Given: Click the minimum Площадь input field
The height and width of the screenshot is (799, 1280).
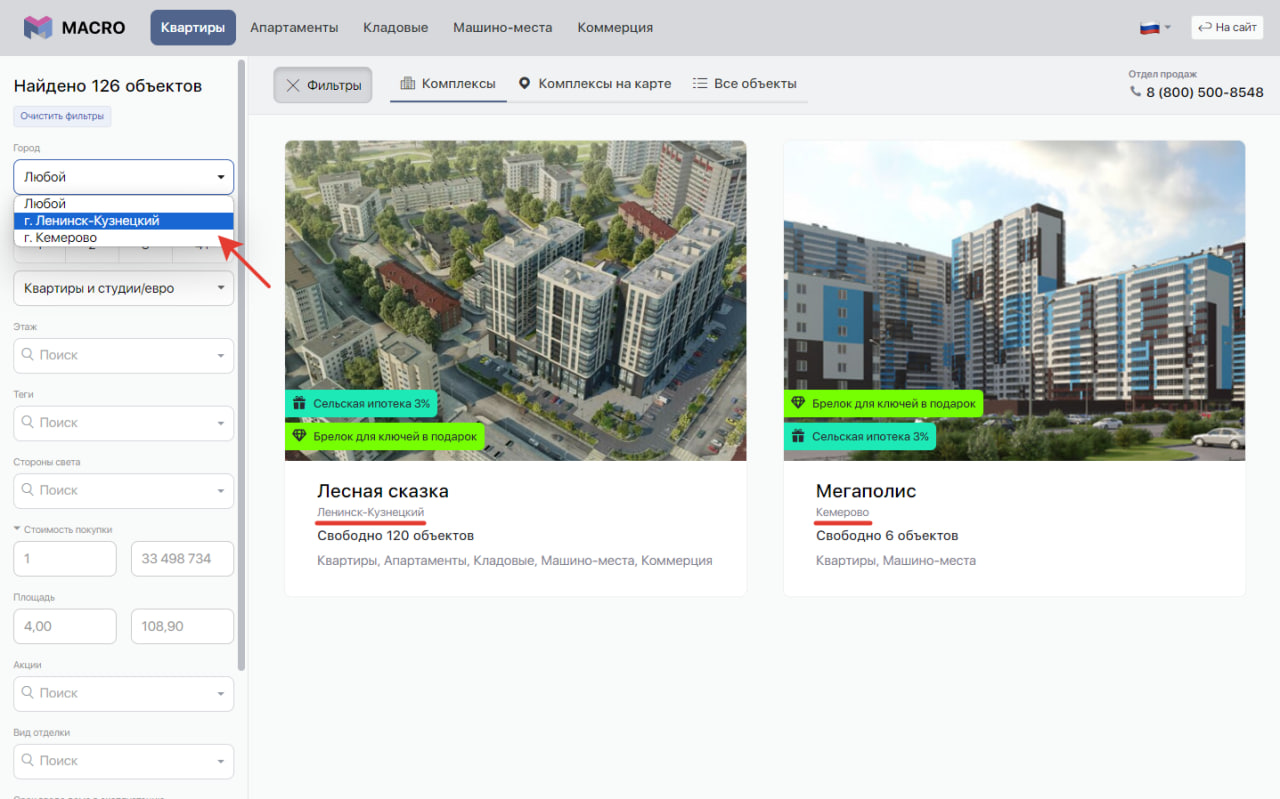Looking at the screenshot, I should [x=65, y=626].
